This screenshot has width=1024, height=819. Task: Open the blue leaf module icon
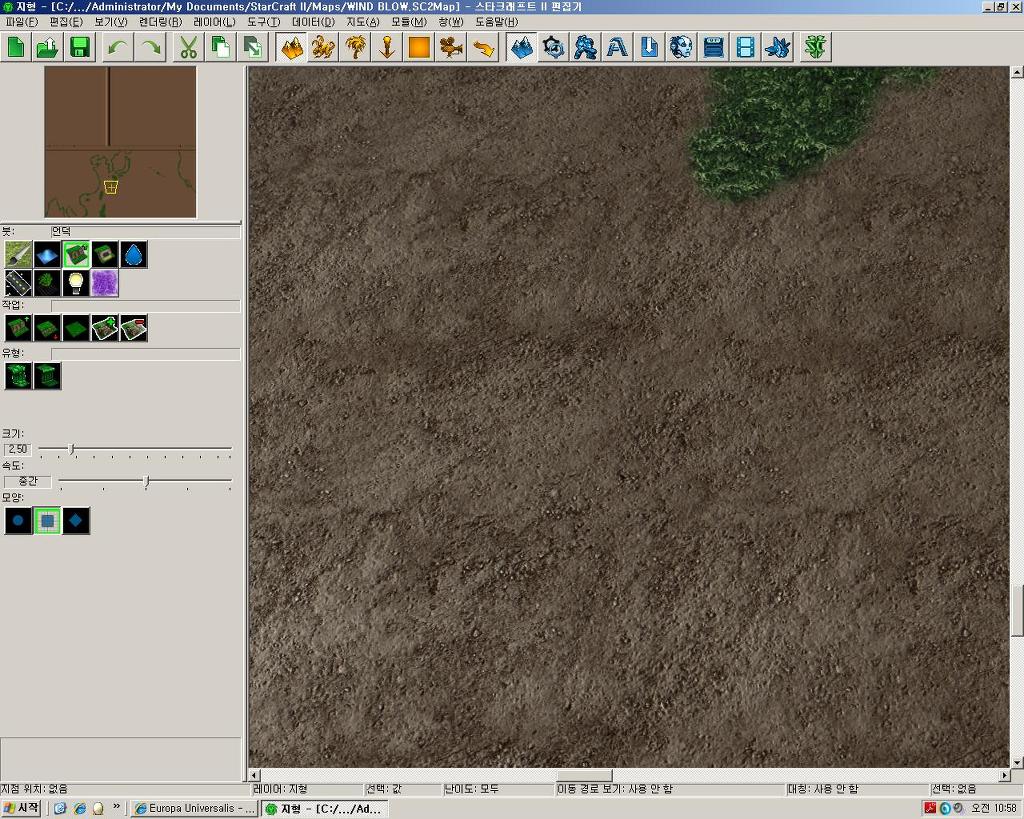point(777,48)
